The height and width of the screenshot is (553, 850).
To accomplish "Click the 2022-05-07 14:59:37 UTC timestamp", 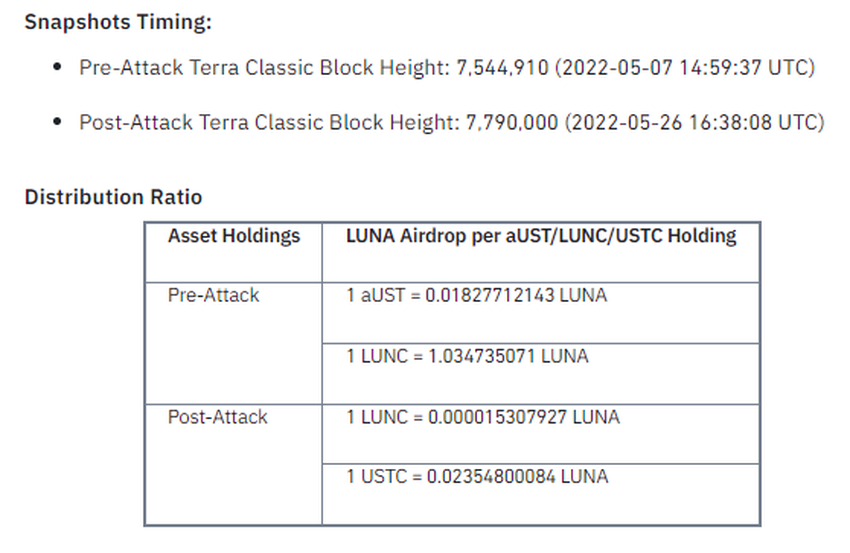I will 685,68.
